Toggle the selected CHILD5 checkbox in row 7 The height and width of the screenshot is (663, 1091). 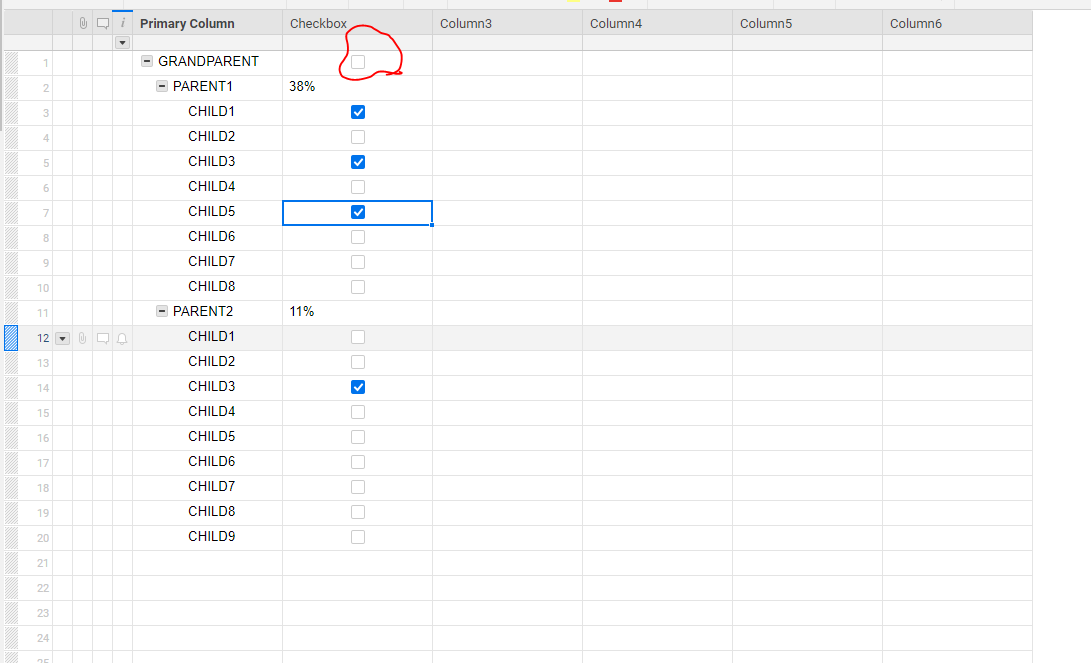click(358, 212)
